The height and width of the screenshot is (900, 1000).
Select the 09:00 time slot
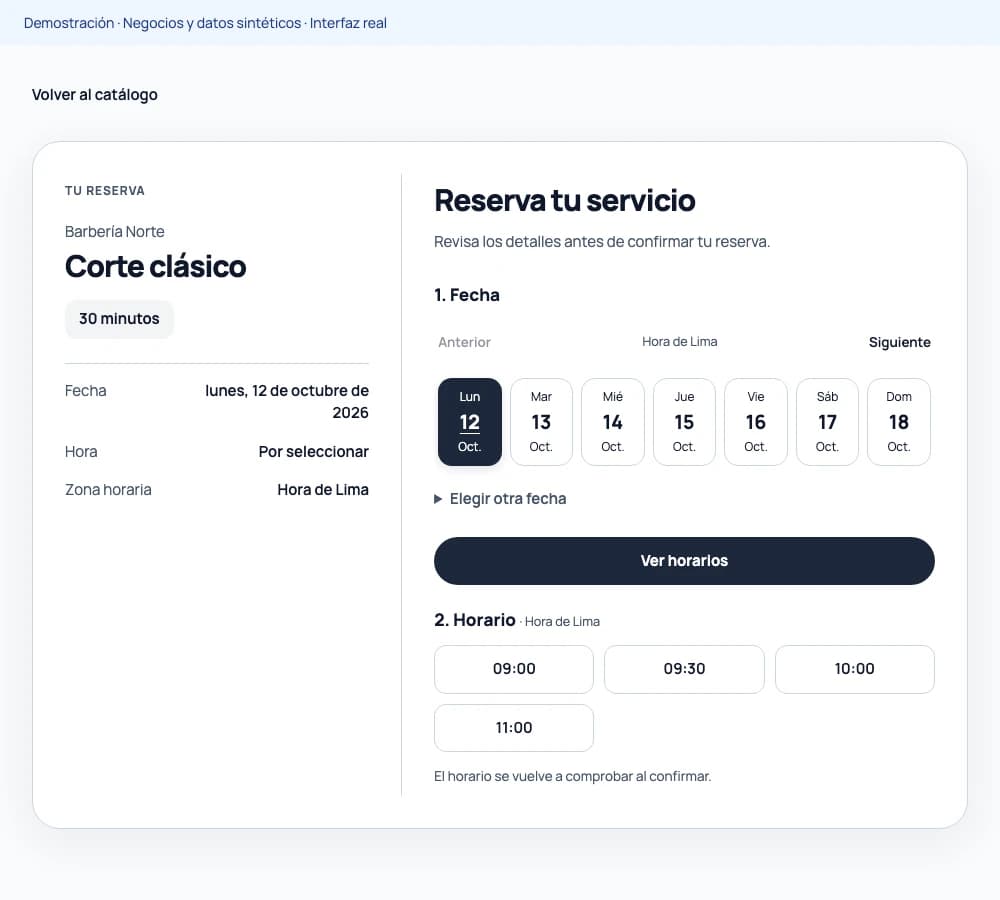513,669
